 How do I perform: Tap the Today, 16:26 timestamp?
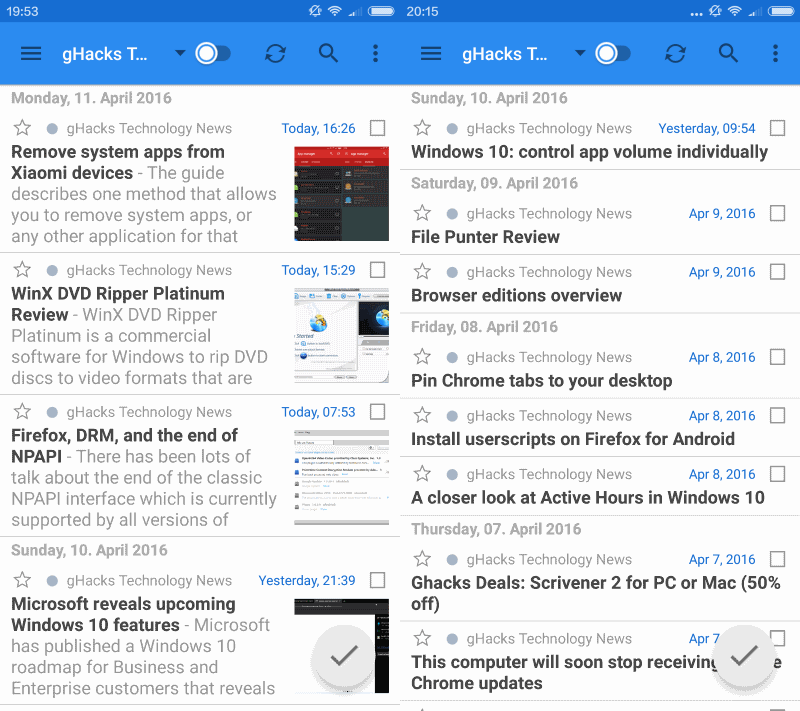318,129
